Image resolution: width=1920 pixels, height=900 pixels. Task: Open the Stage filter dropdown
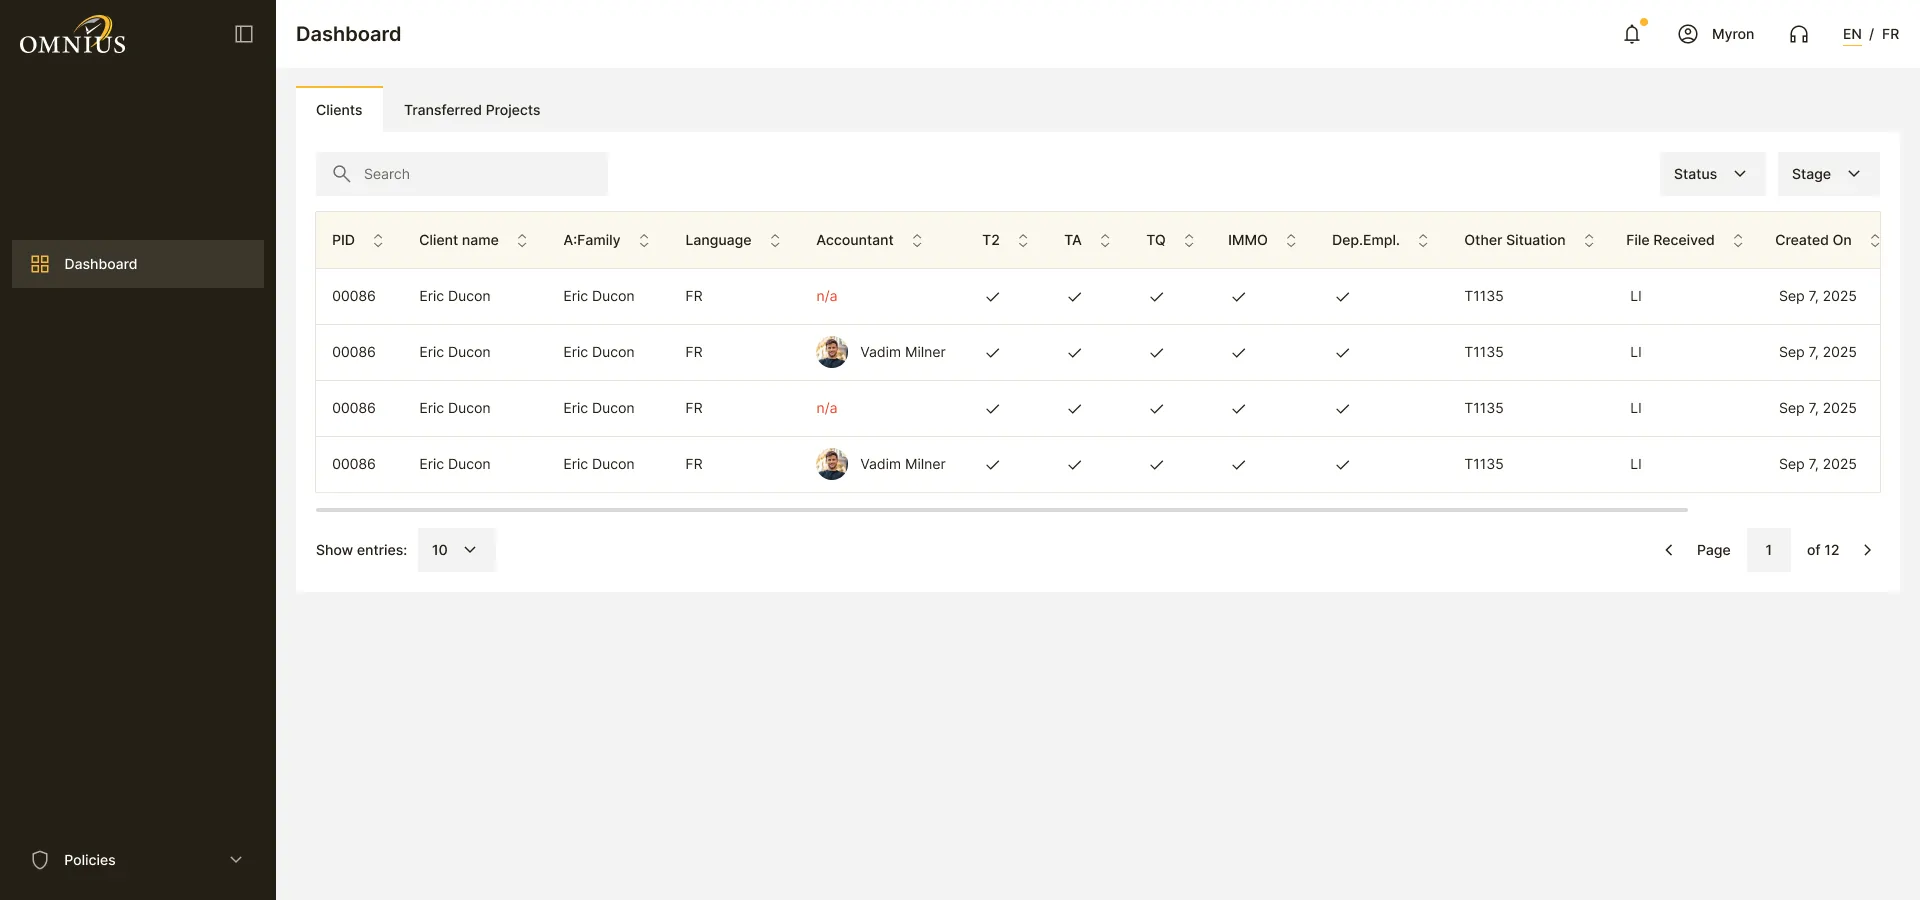pos(1829,174)
